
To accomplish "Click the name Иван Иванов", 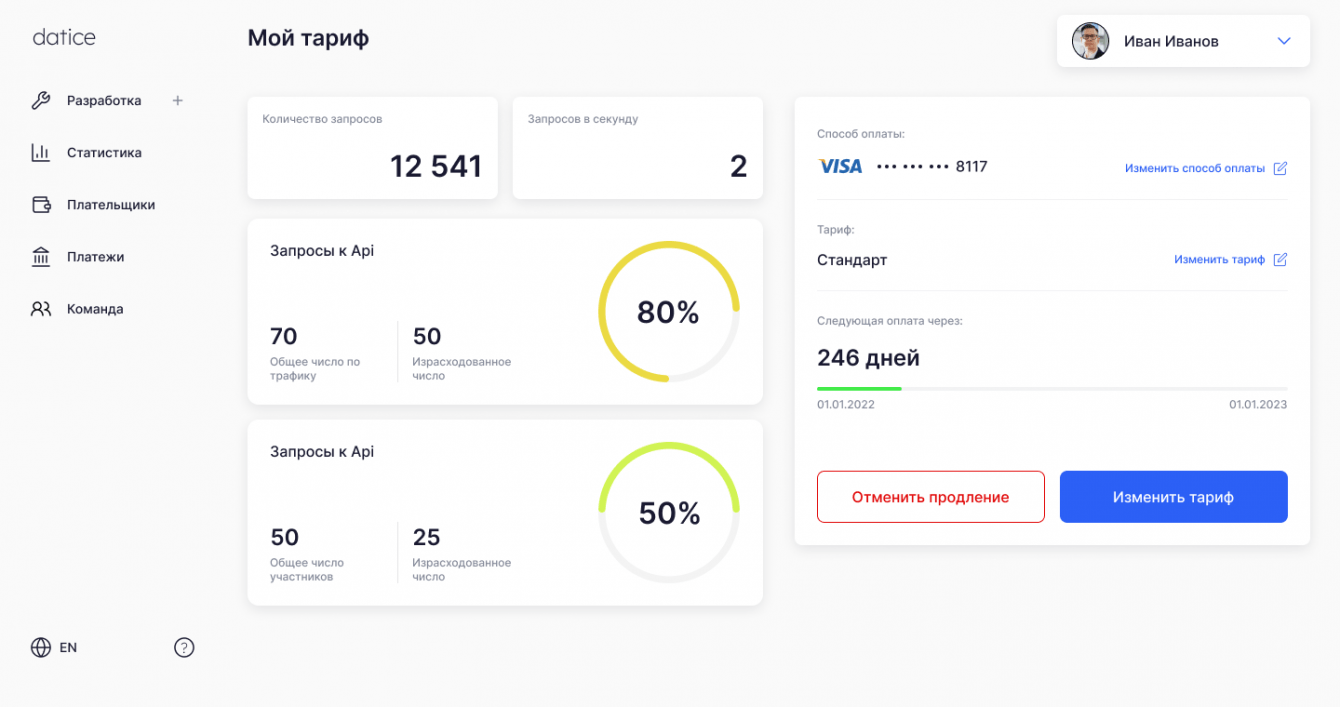I will click(x=1171, y=41).
